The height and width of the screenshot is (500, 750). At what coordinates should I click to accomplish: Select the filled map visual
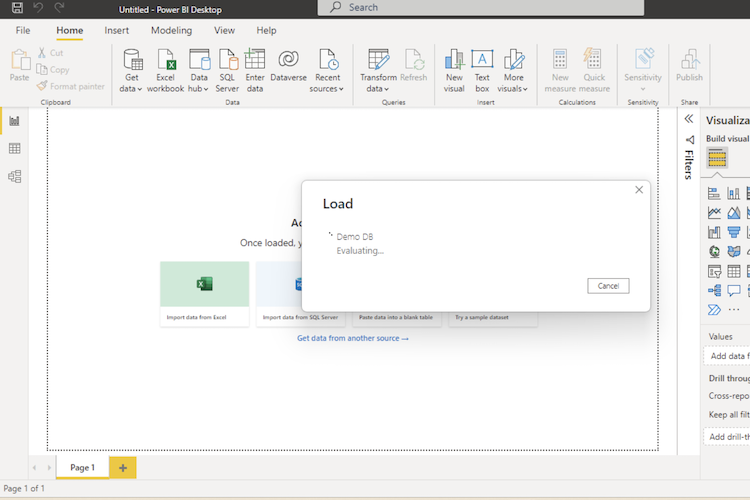[x=734, y=252]
